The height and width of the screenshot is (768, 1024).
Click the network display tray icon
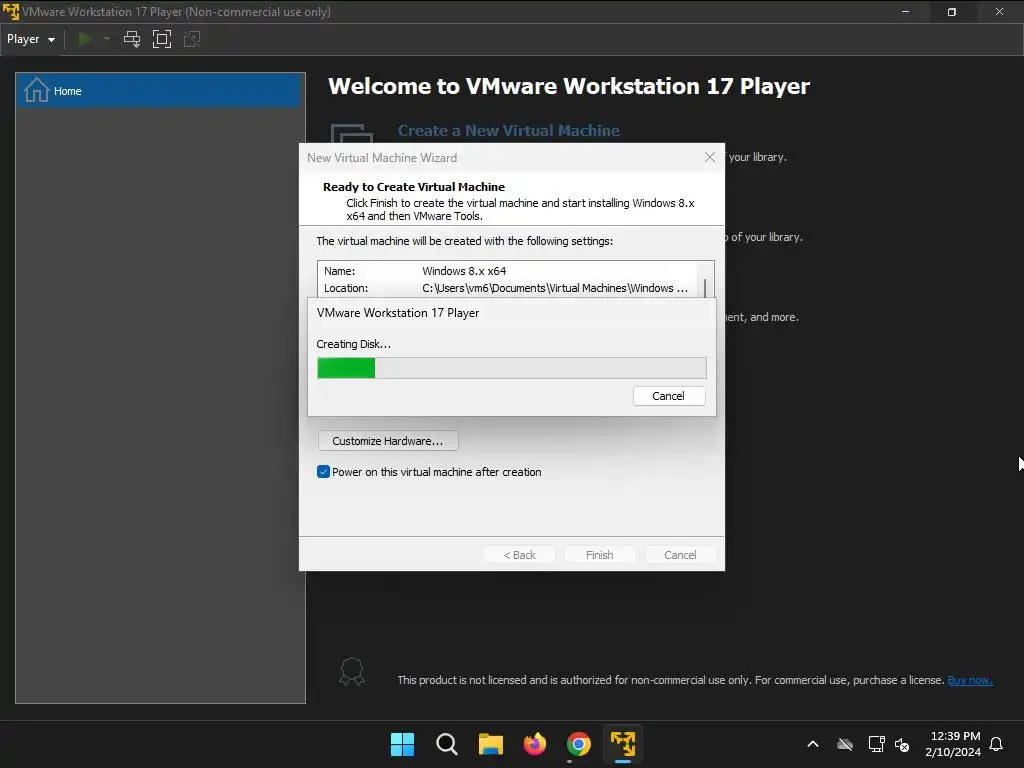[876, 744]
